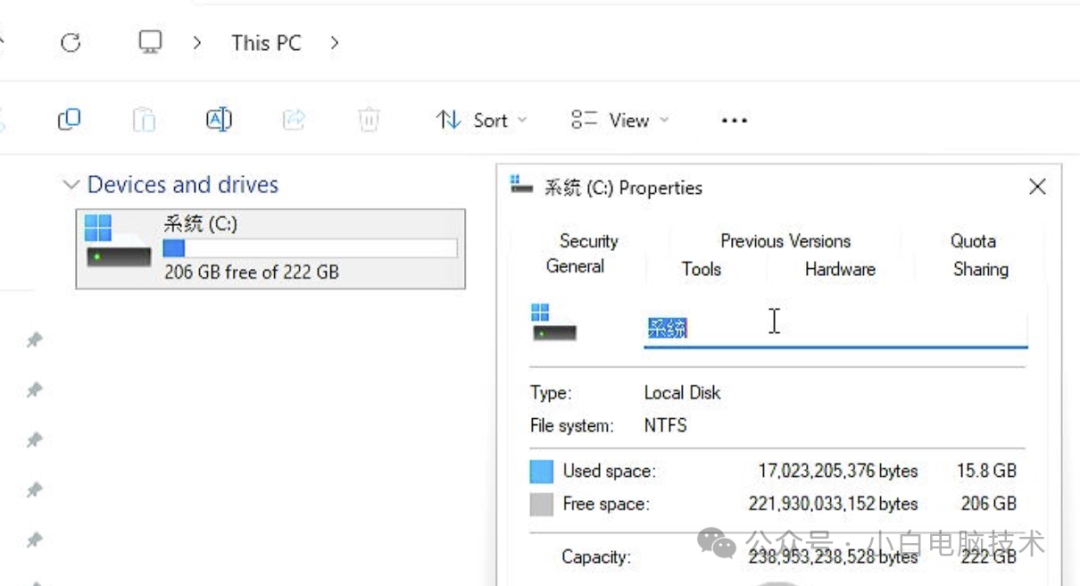Click the Local Disk type value
Image resolution: width=1080 pixels, height=586 pixels.
pos(682,393)
